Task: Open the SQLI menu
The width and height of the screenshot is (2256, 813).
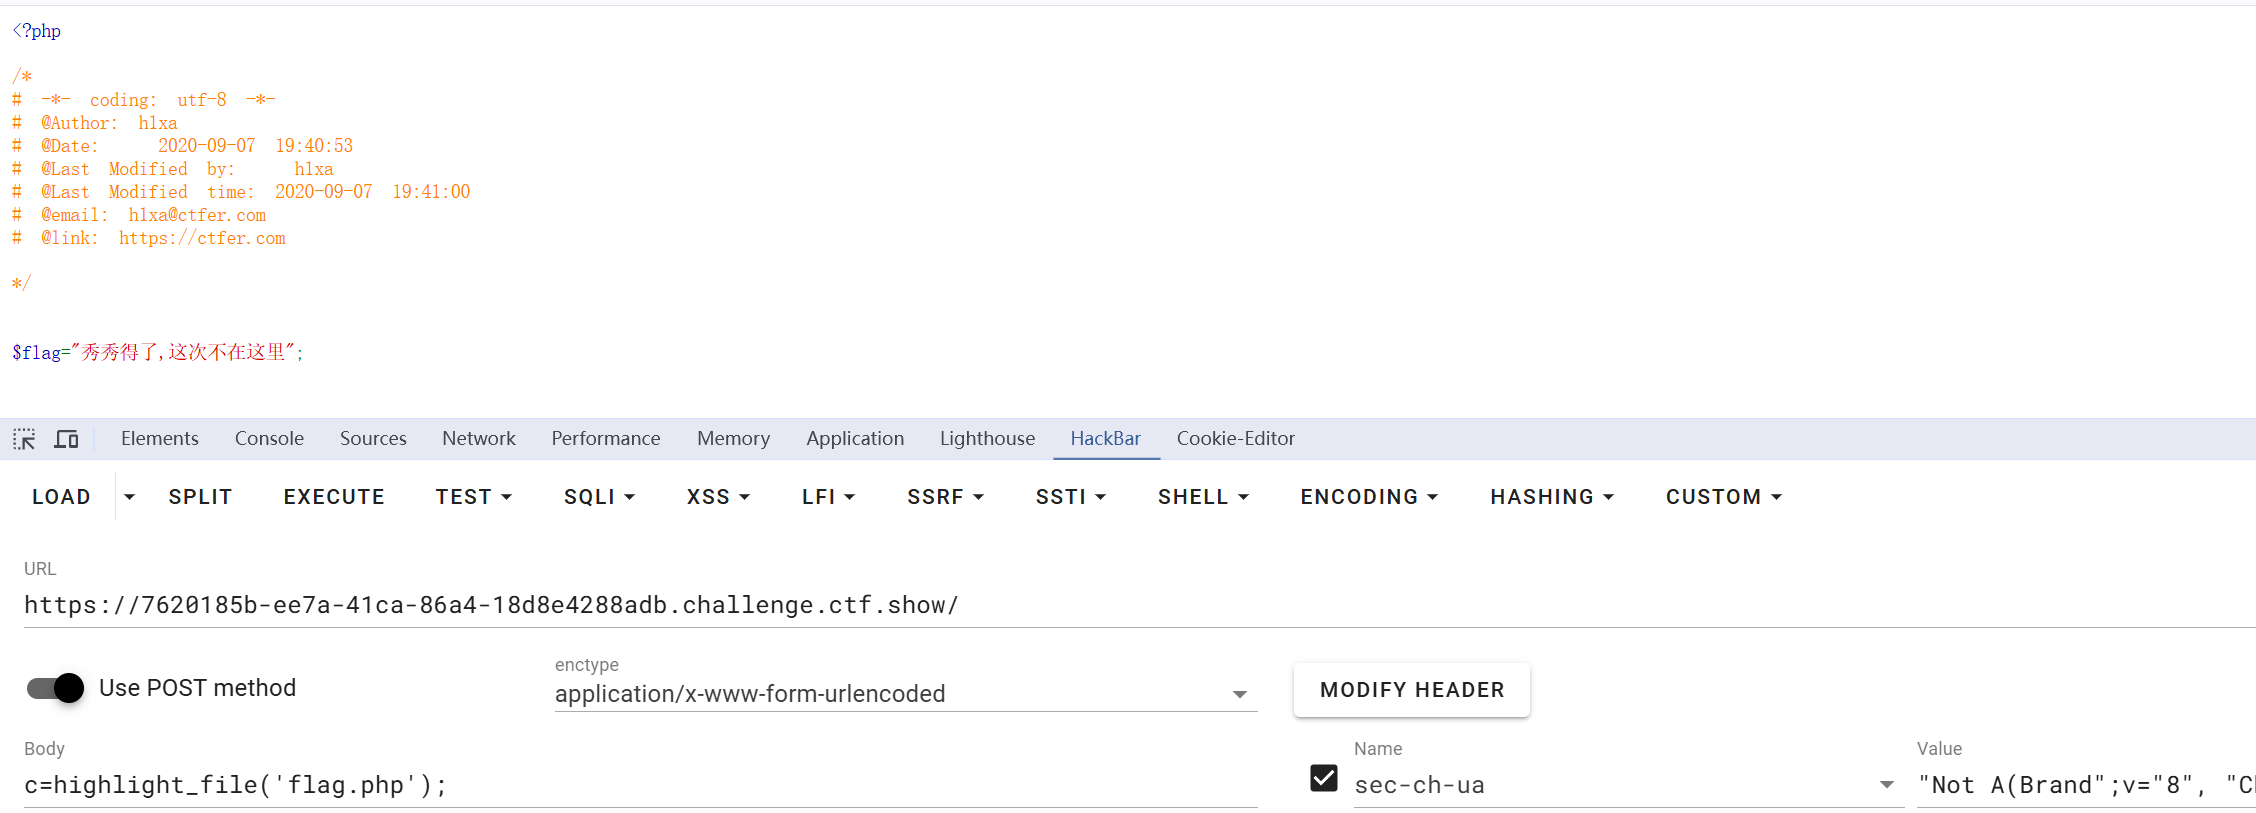Action: point(599,497)
